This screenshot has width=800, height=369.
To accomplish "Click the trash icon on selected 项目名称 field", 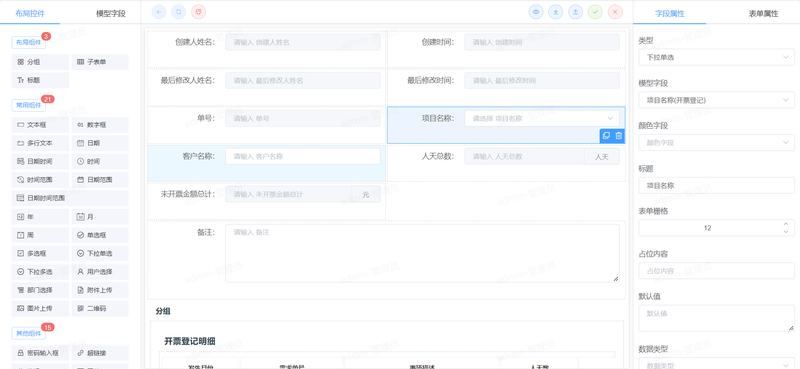I will tap(618, 136).
